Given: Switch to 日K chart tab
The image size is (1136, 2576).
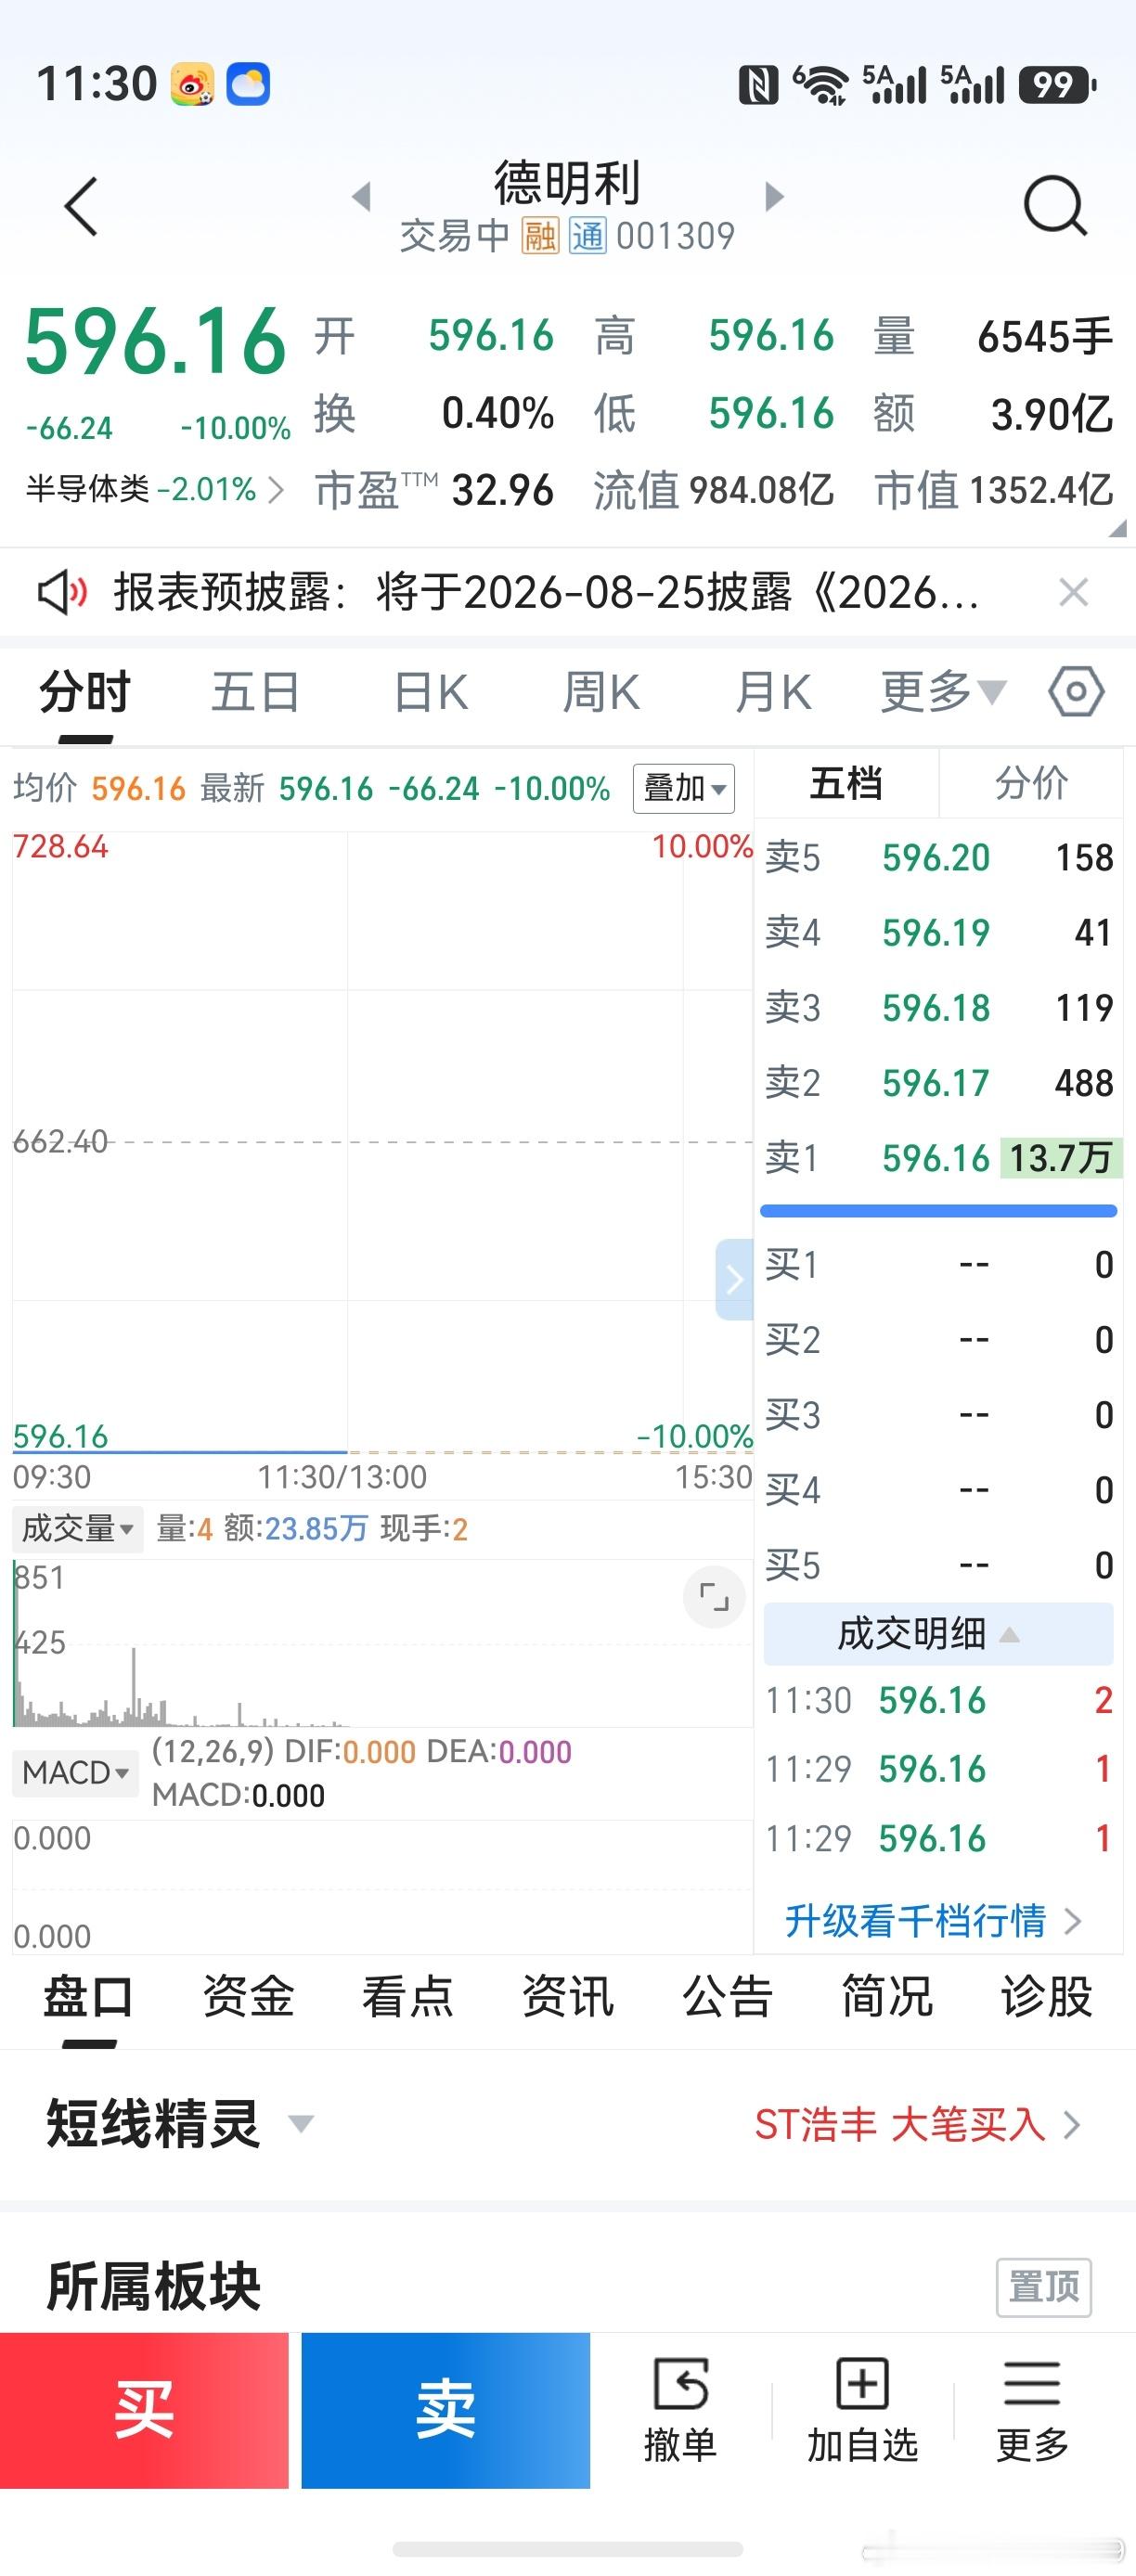Looking at the screenshot, I should (x=431, y=691).
